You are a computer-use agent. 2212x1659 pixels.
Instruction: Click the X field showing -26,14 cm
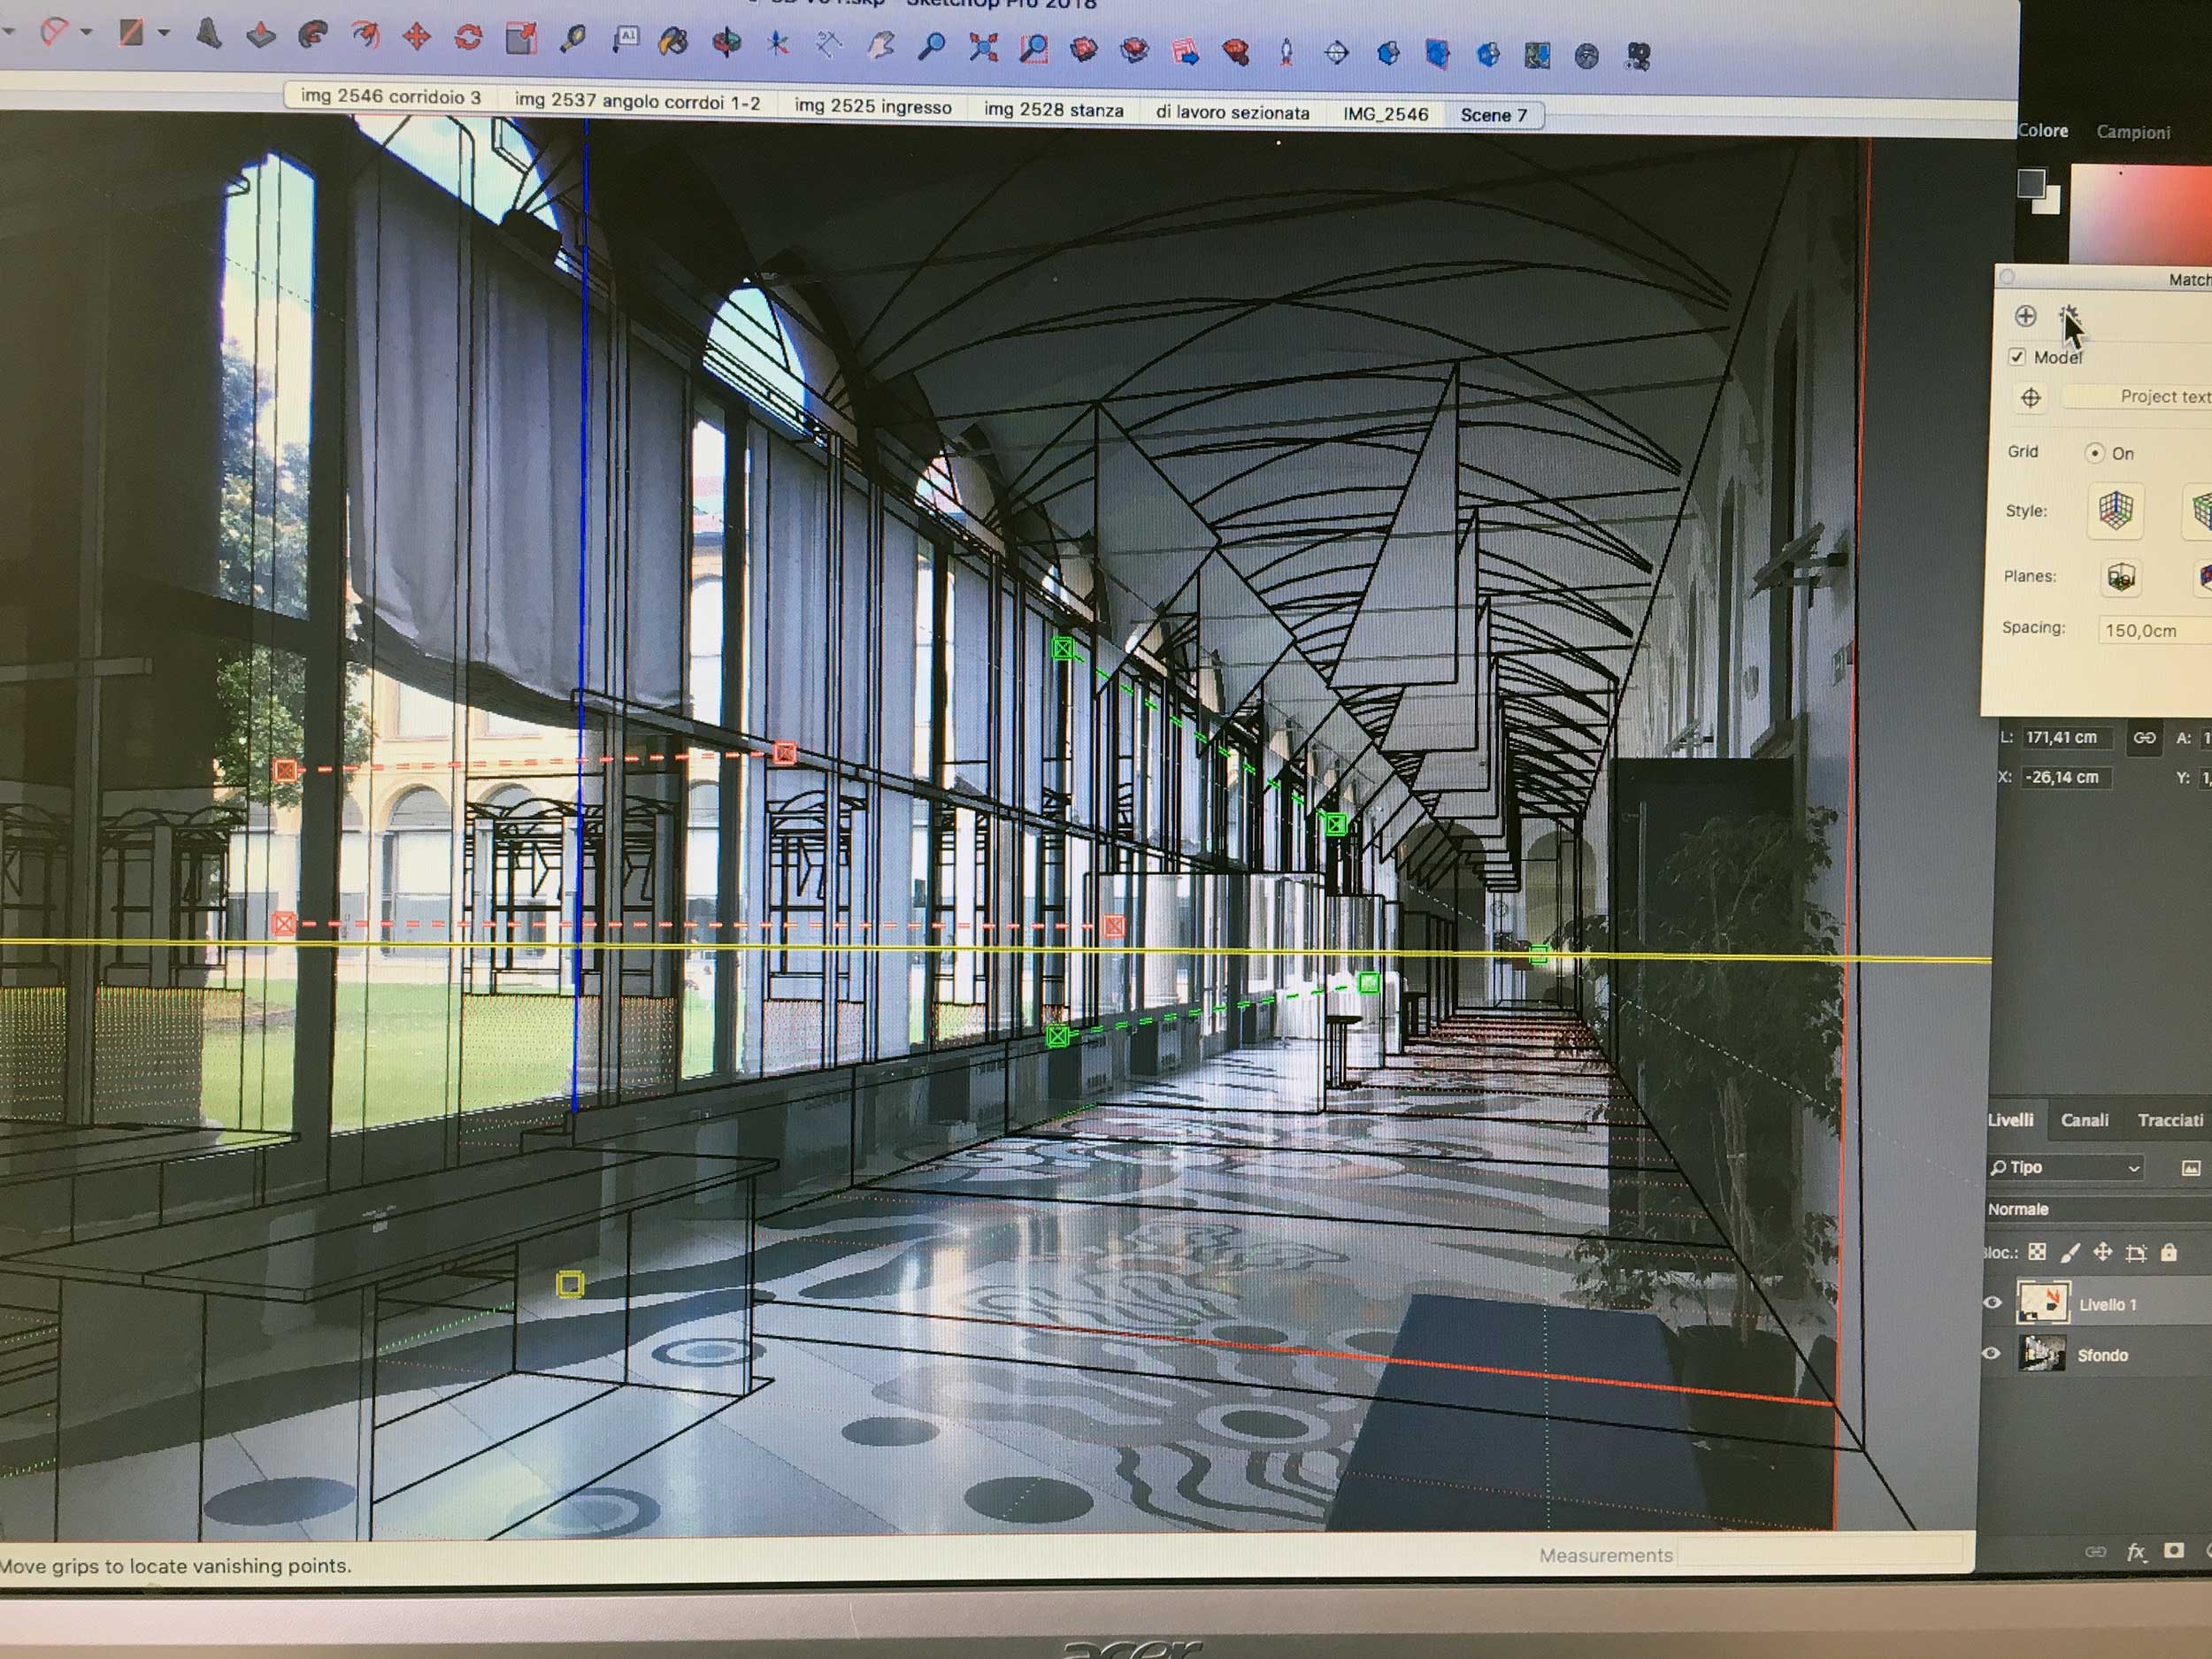pyautogui.click(x=2065, y=777)
